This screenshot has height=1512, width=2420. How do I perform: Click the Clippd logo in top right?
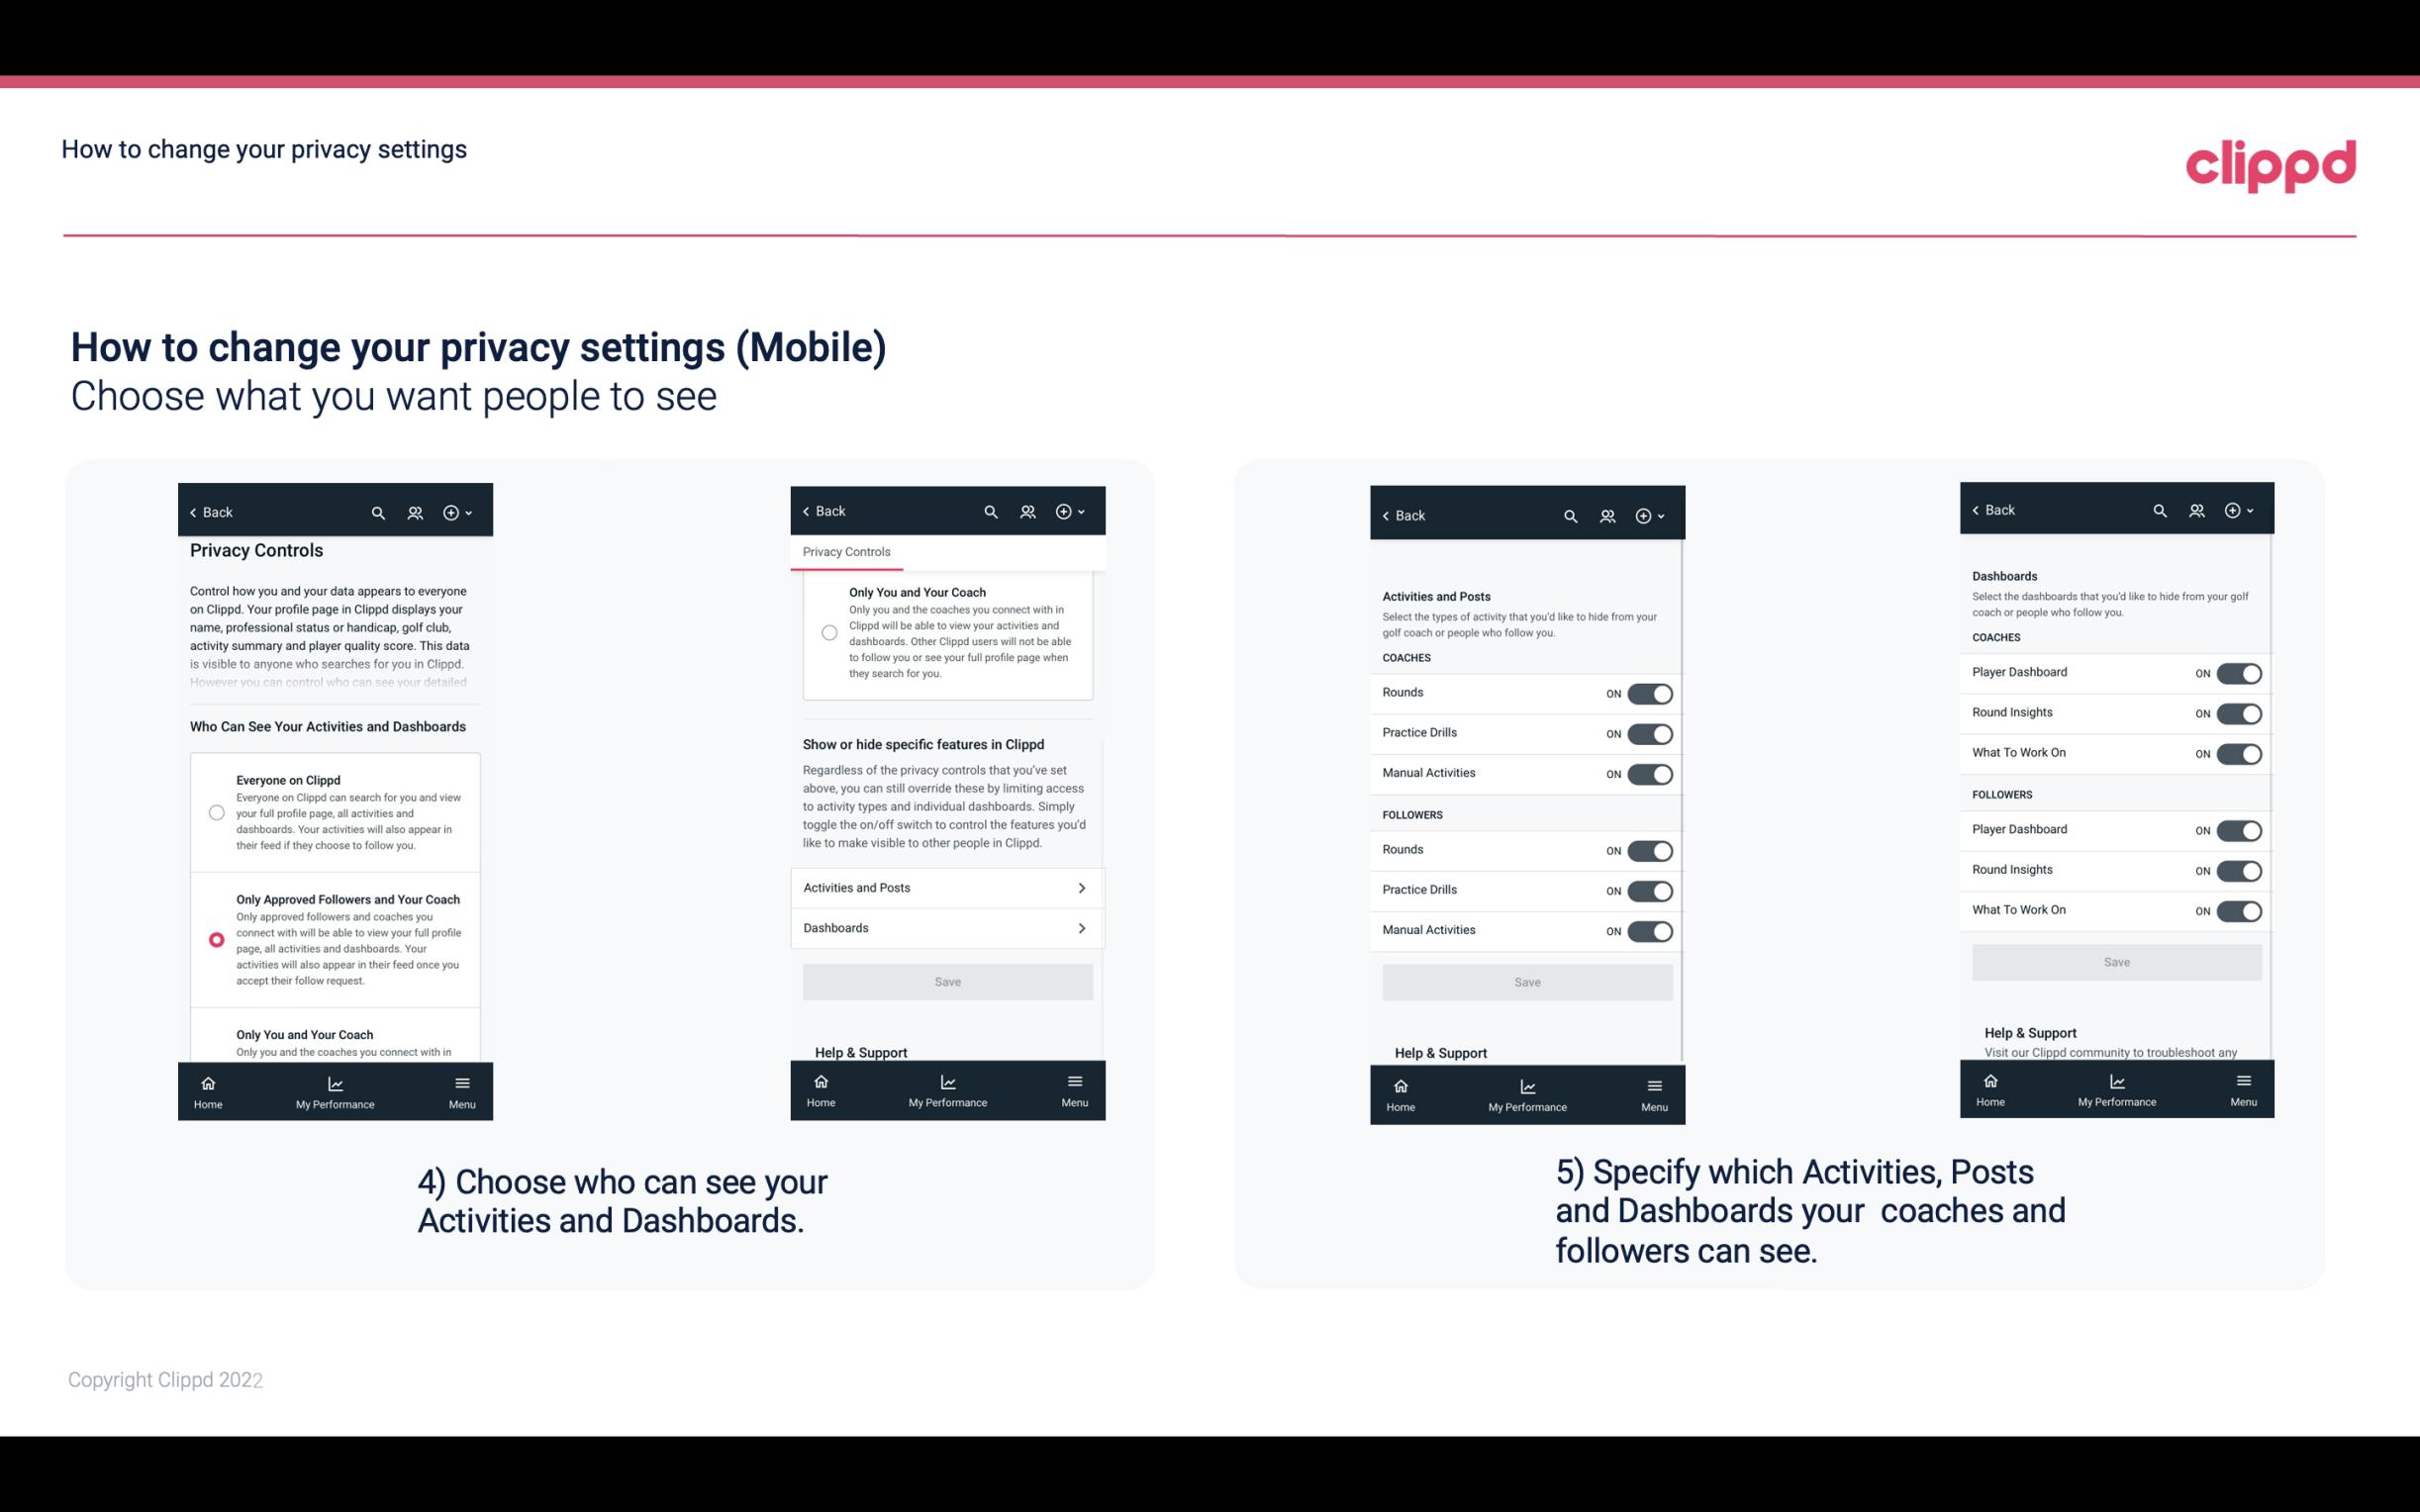[2272, 162]
